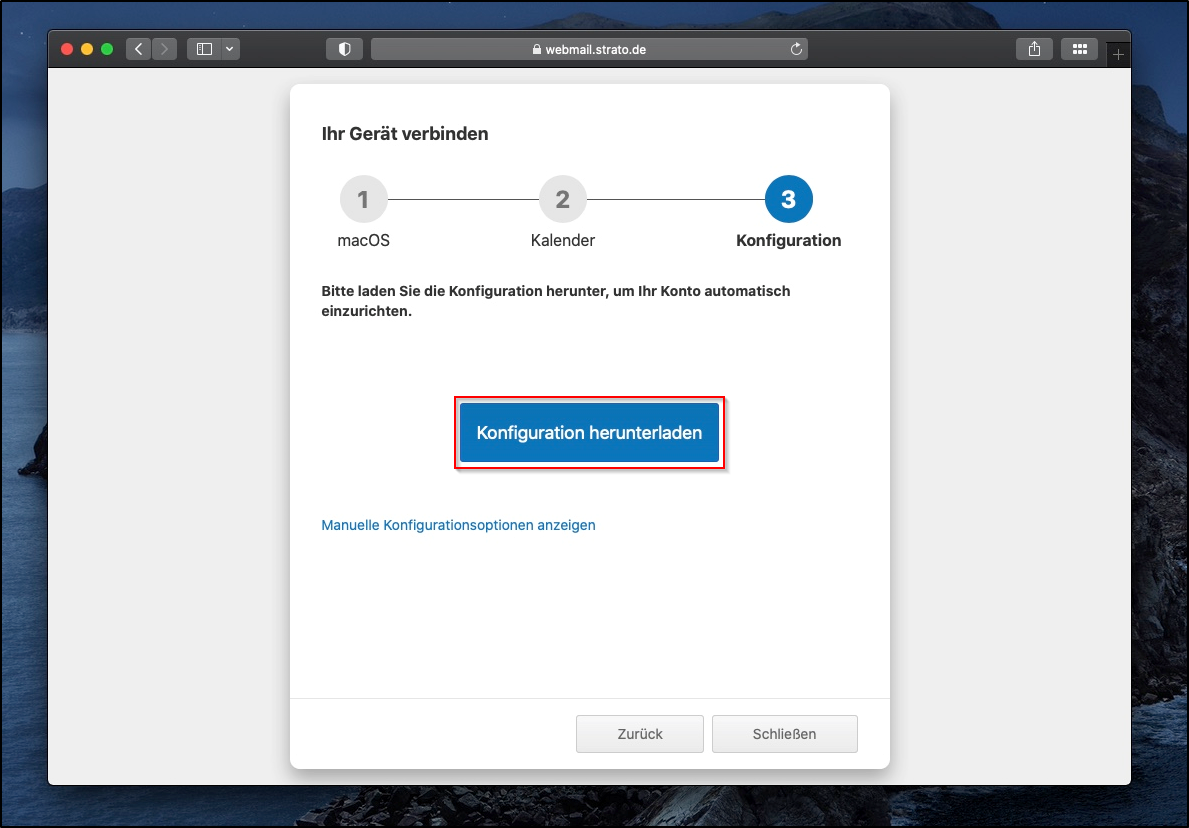Open Manuelle Konfigurationsoptionen anzeigen link
This screenshot has height=828, width=1189.
458,525
